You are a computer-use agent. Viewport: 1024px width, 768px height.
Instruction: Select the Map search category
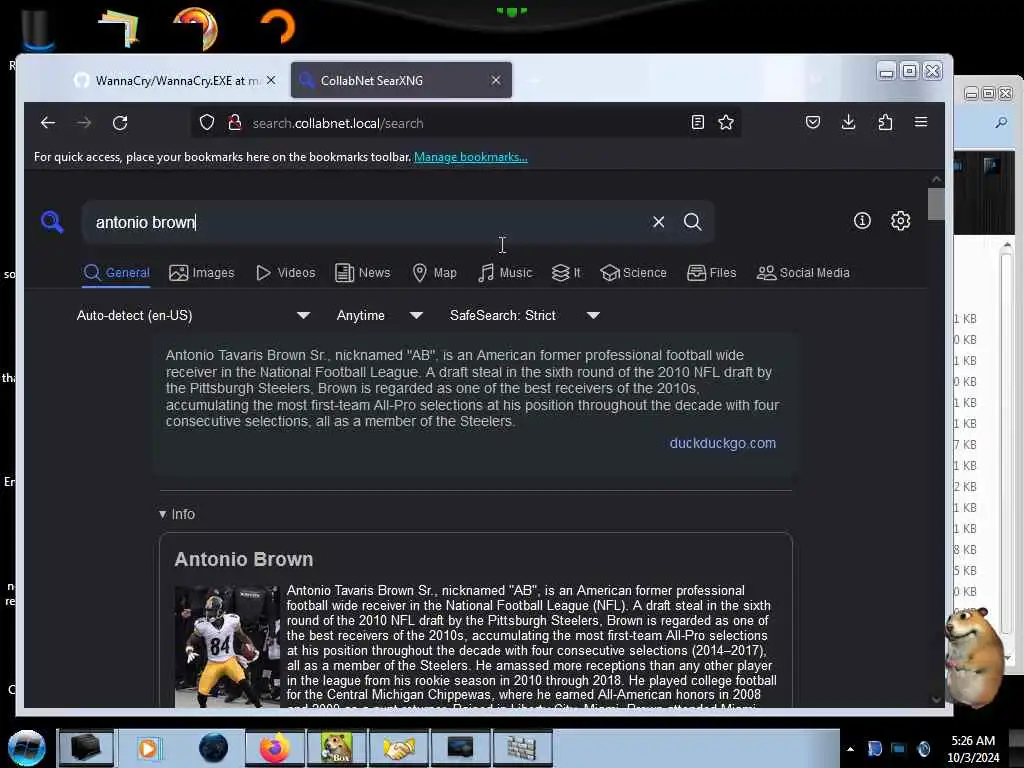(x=434, y=273)
